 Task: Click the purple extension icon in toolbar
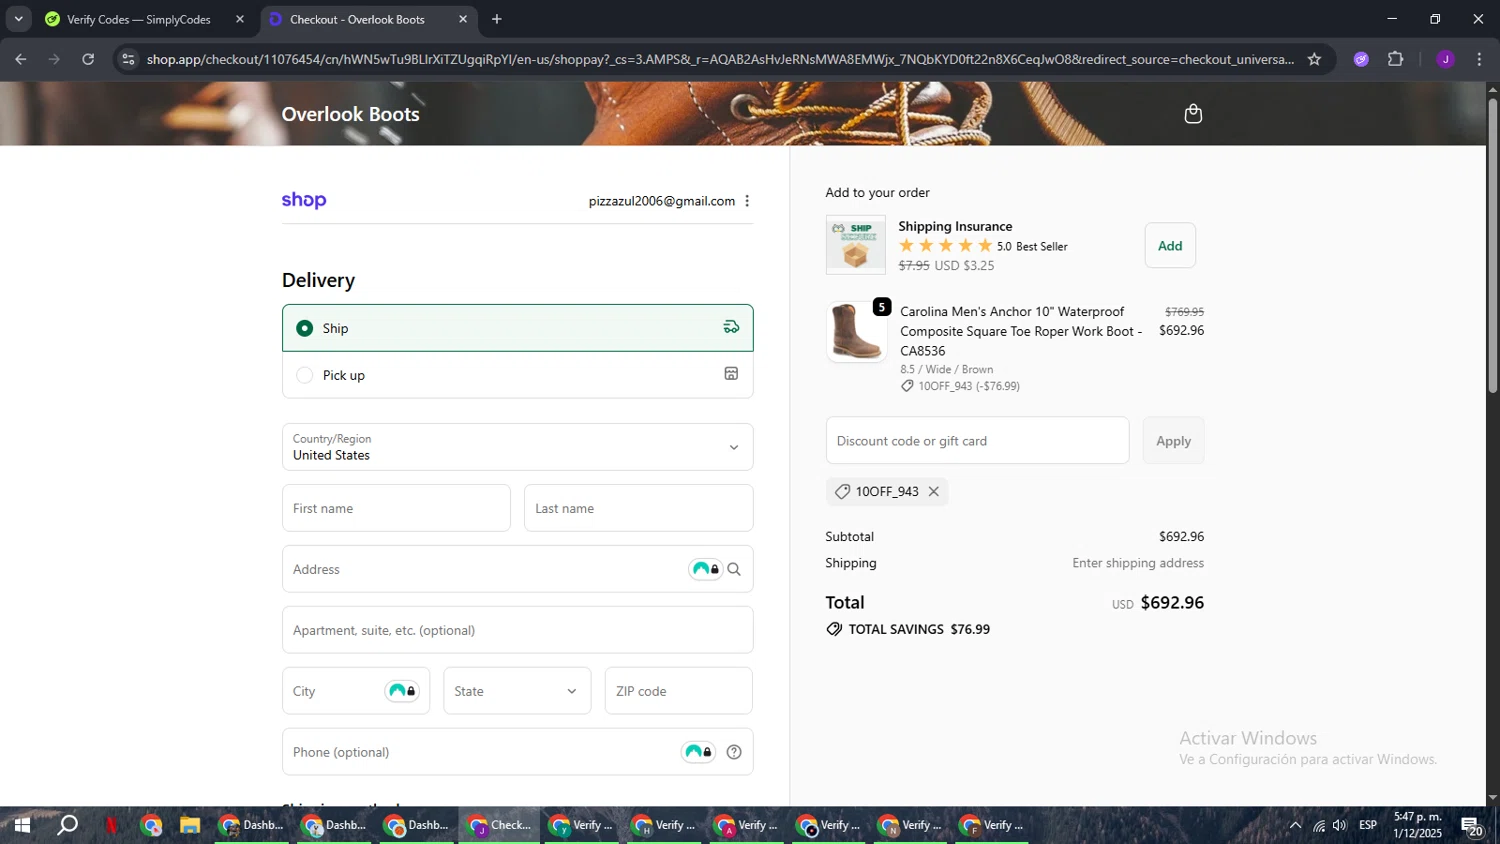click(1361, 59)
